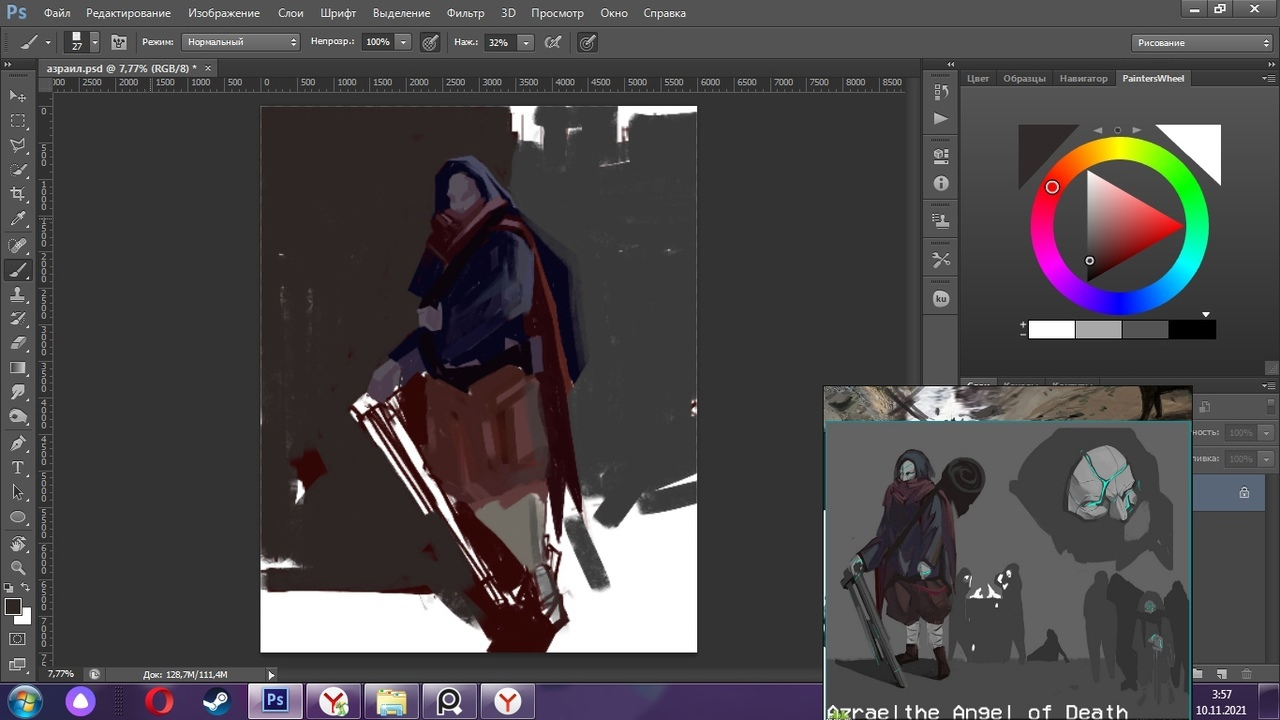Open the Фильтр menu

465,13
